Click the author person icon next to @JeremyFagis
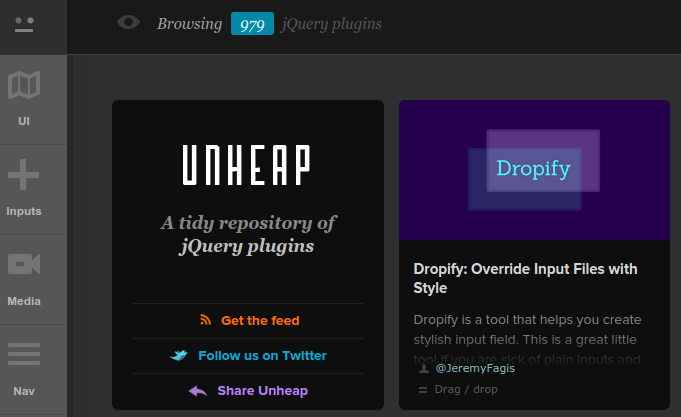The image size is (681, 417). (x=424, y=369)
